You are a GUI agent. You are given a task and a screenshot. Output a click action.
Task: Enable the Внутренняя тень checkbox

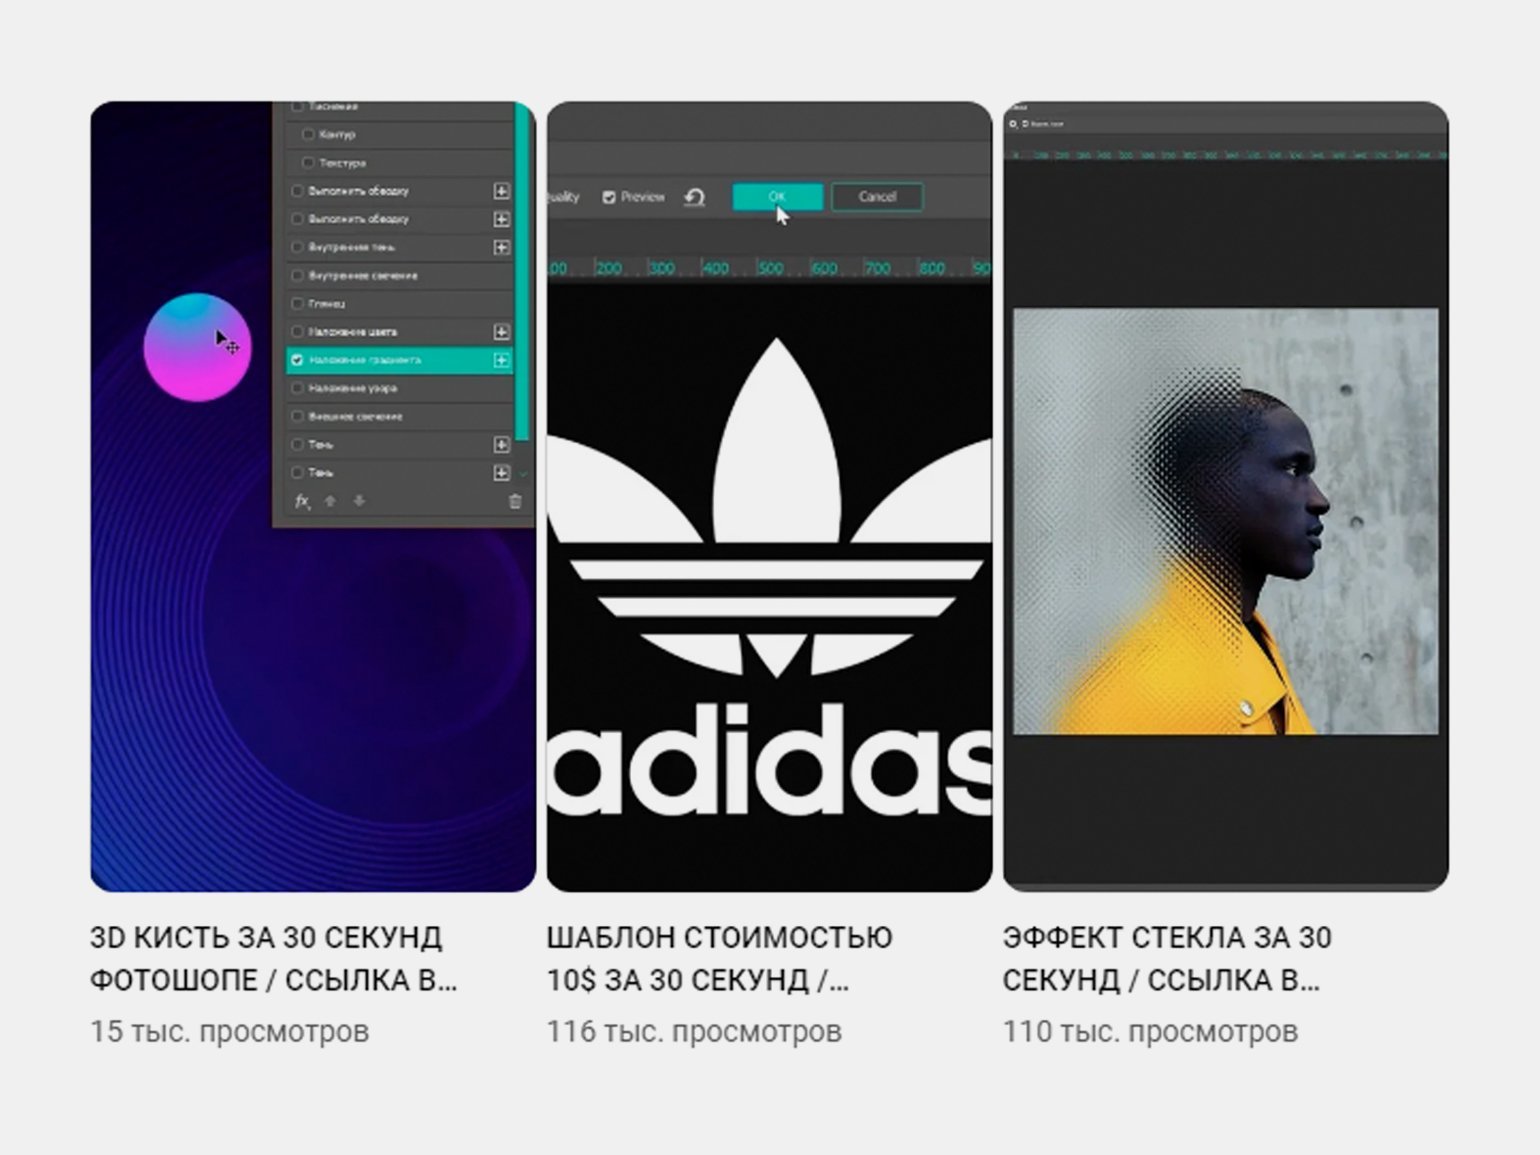click(x=297, y=247)
